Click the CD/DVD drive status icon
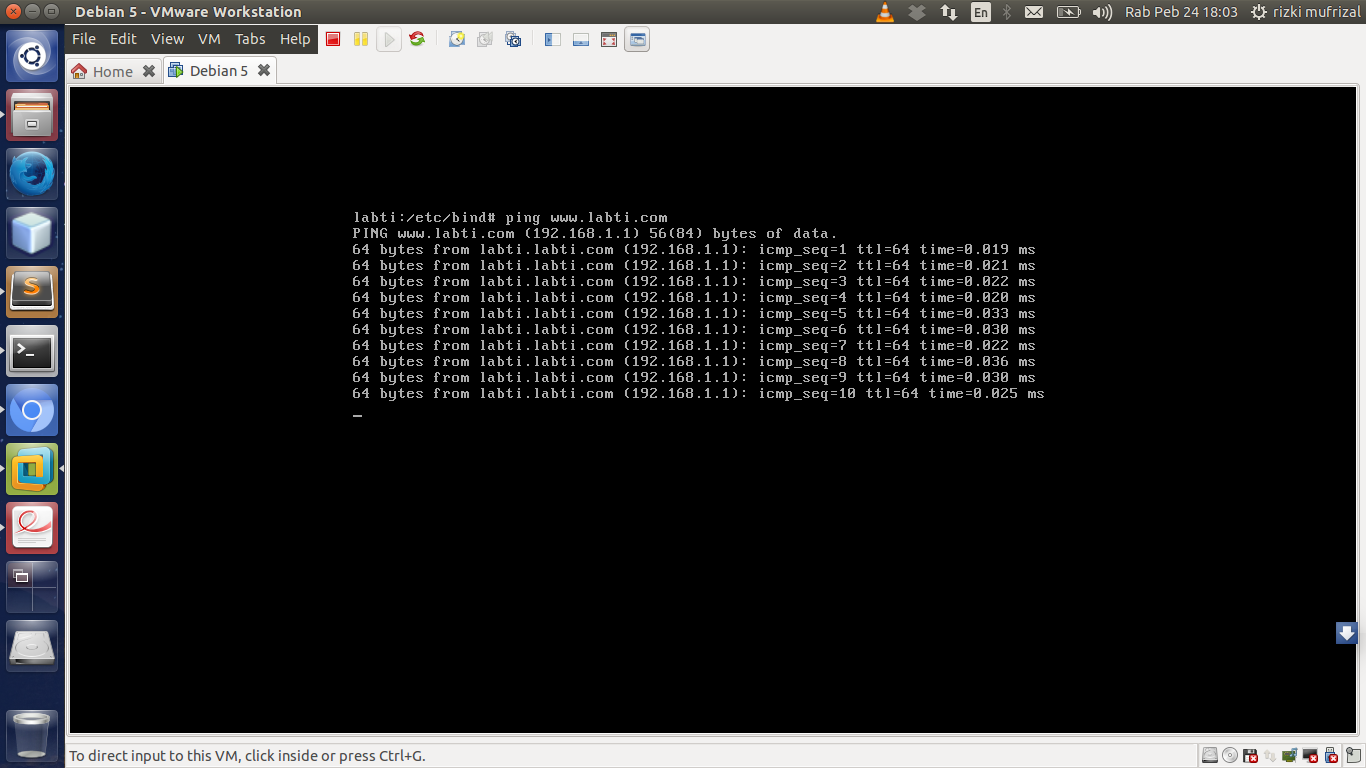 [1230, 755]
